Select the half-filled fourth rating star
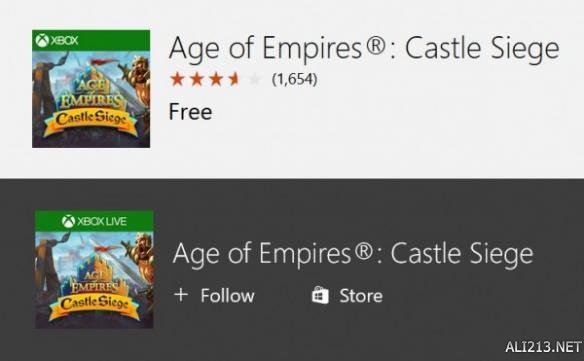 tap(235, 79)
